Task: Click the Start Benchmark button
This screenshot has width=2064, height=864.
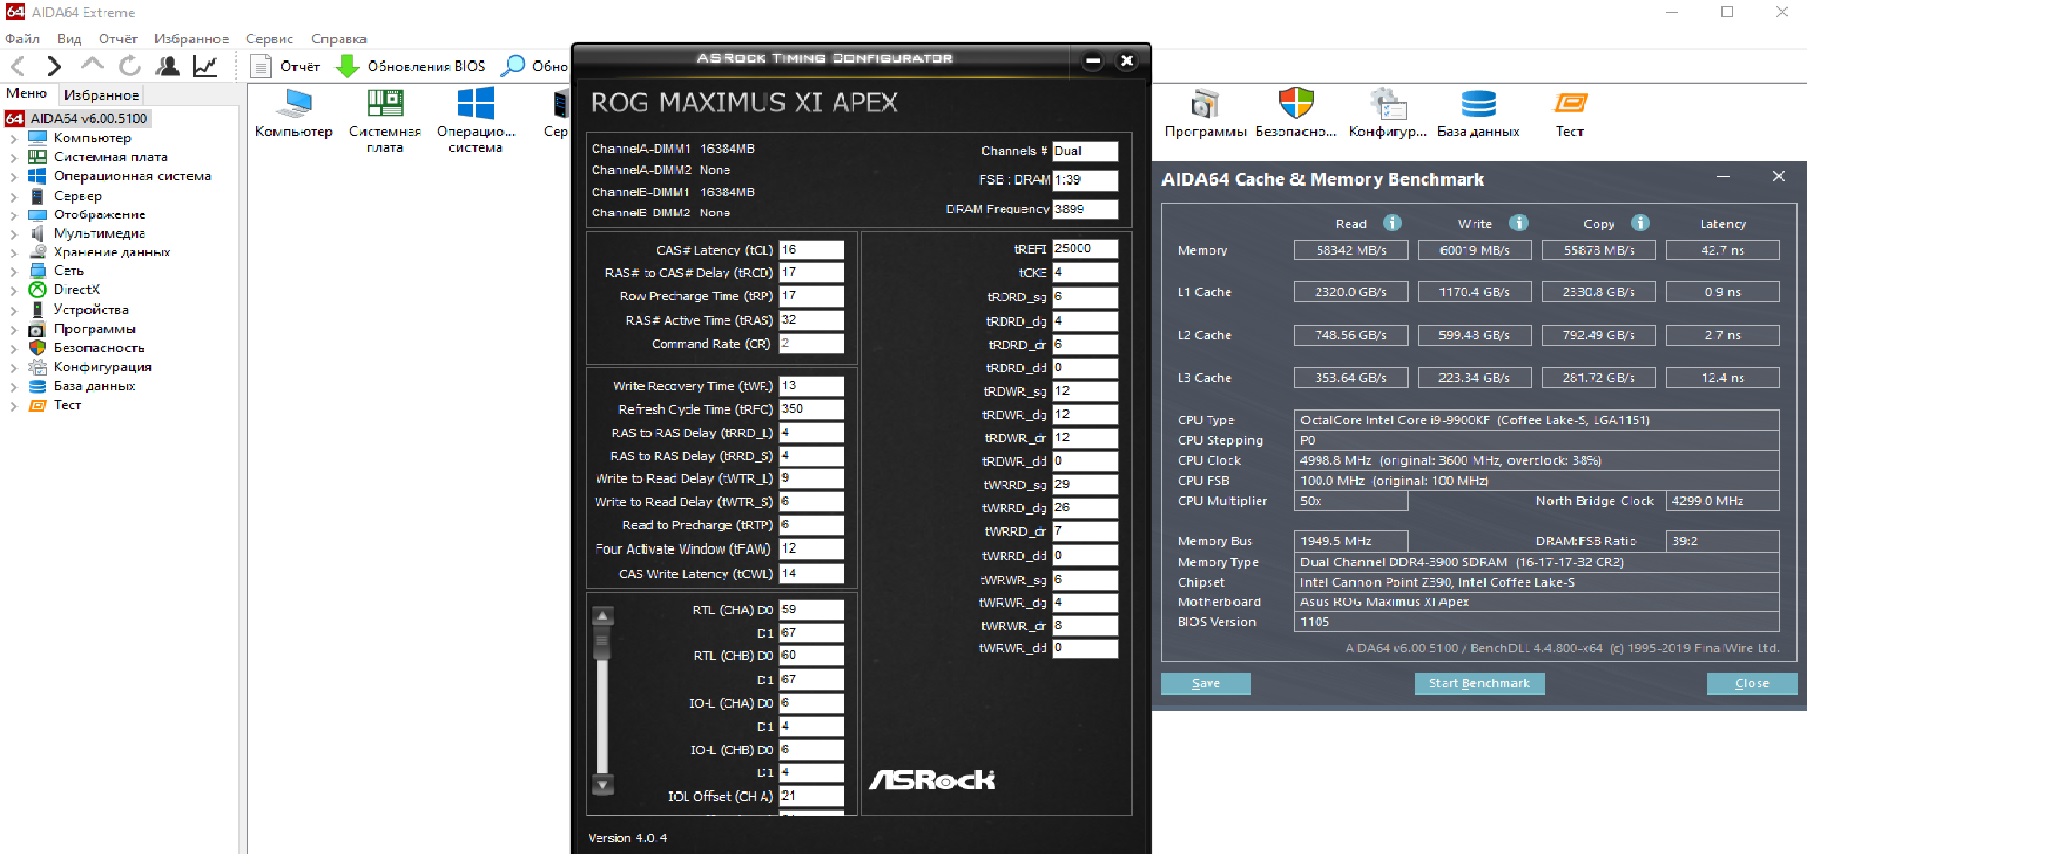Action: (1479, 684)
